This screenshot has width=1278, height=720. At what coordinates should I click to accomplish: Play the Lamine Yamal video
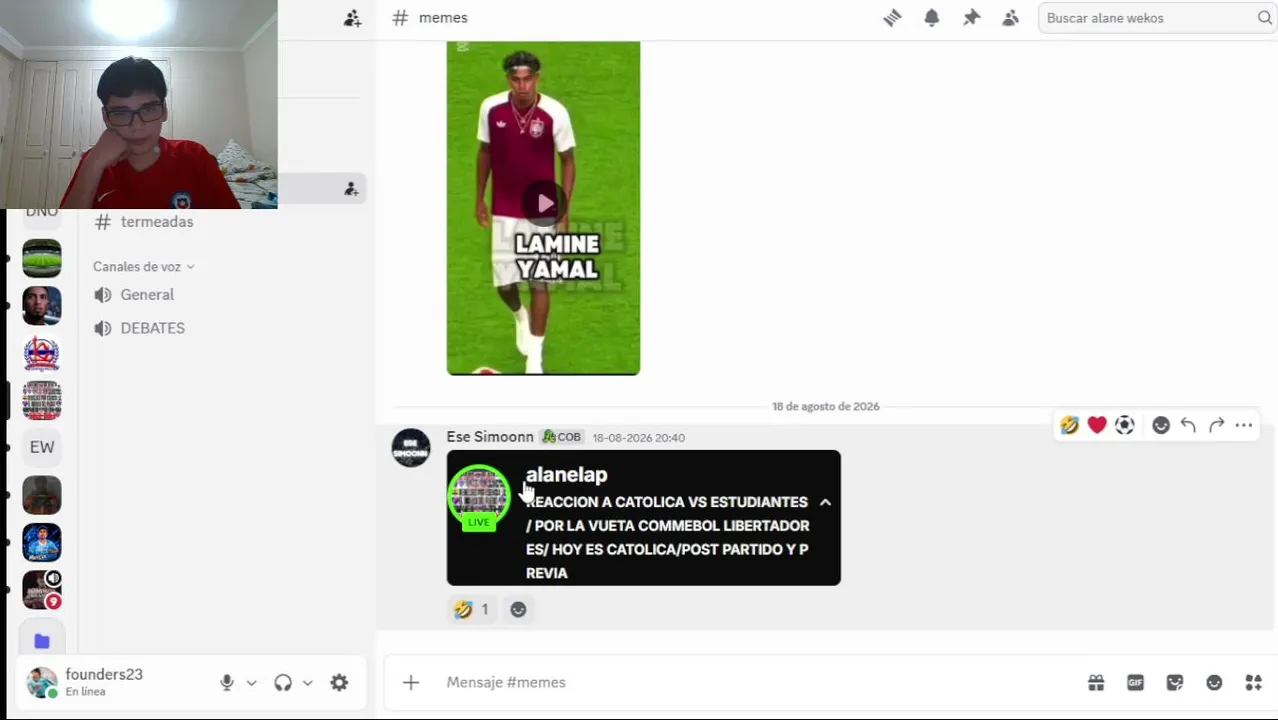(544, 204)
